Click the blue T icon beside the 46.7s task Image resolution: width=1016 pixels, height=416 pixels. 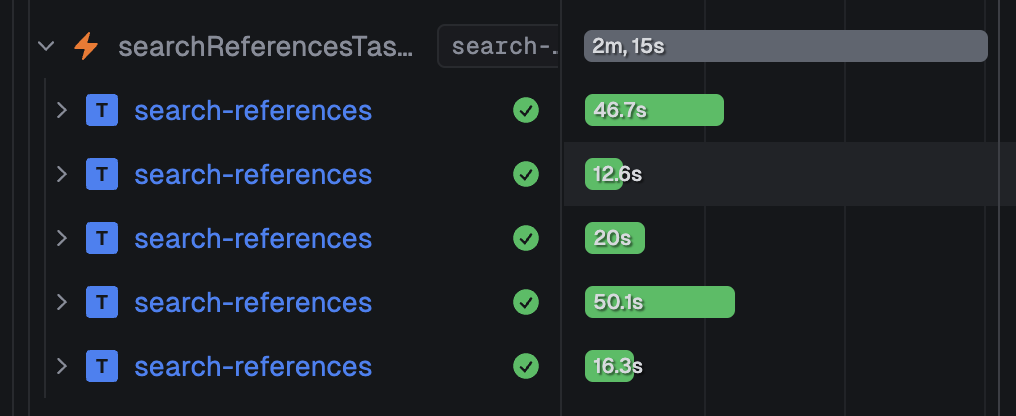point(102,110)
